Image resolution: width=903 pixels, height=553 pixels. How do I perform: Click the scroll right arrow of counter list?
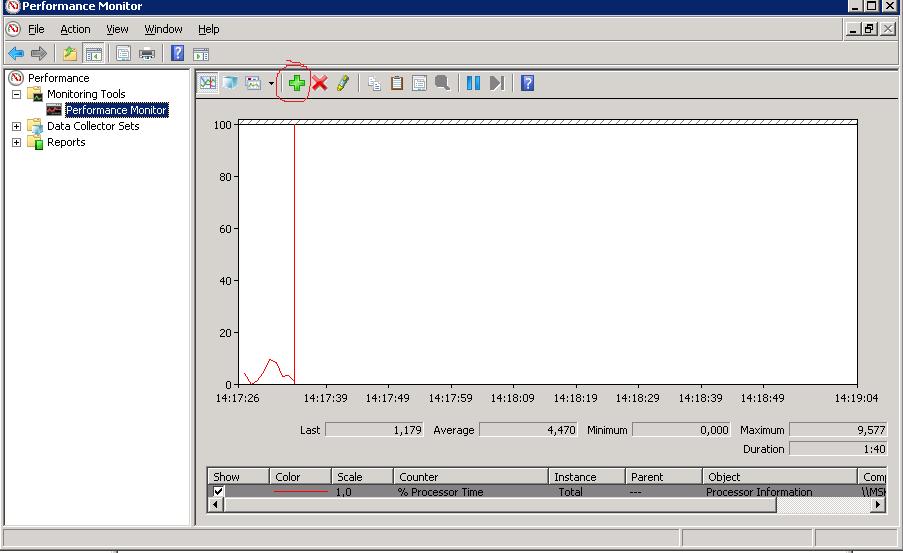pos(878,505)
